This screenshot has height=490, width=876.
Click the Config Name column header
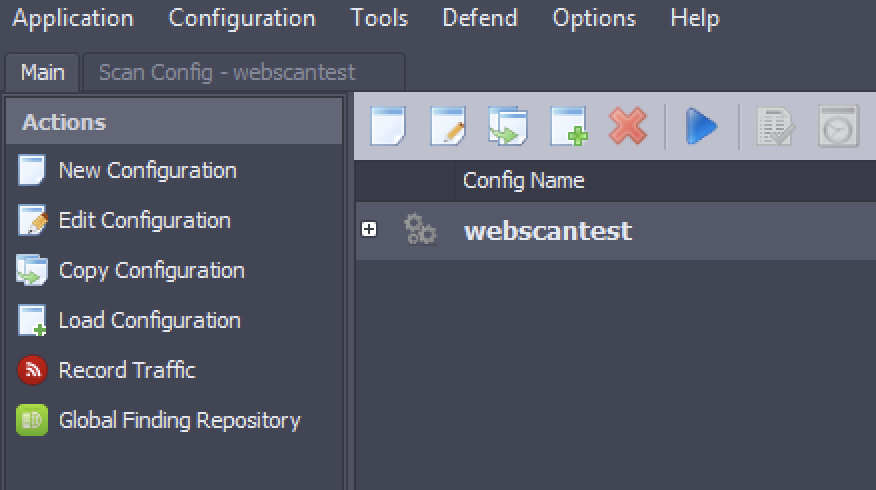pyautogui.click(x=523, y=181)
